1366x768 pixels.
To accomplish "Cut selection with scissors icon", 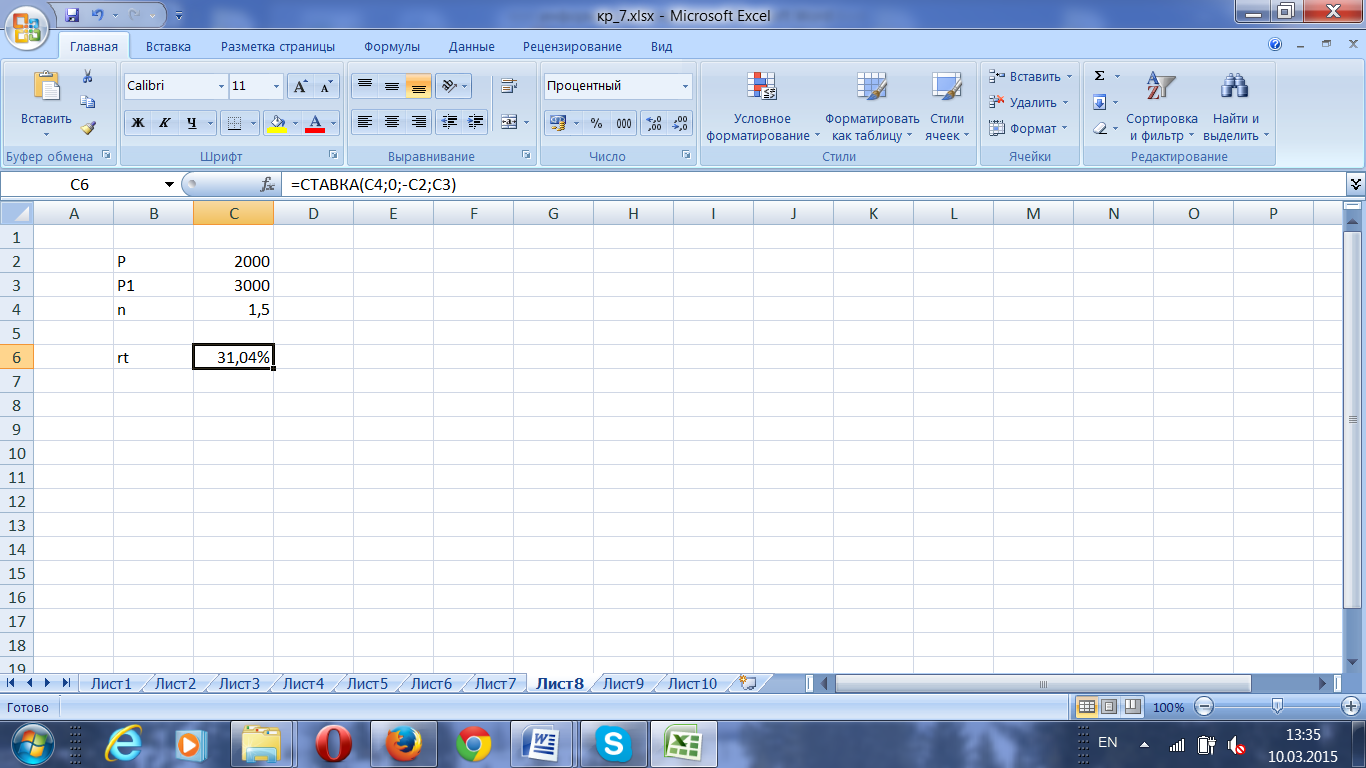I will click(x=88, y=76).
